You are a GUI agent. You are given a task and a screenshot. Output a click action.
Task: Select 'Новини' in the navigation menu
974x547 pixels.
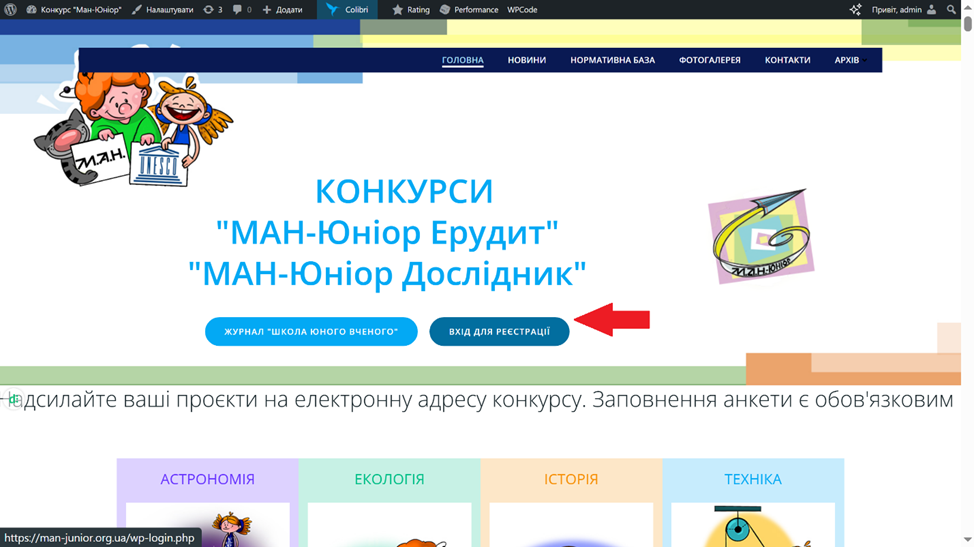[526, 60]
